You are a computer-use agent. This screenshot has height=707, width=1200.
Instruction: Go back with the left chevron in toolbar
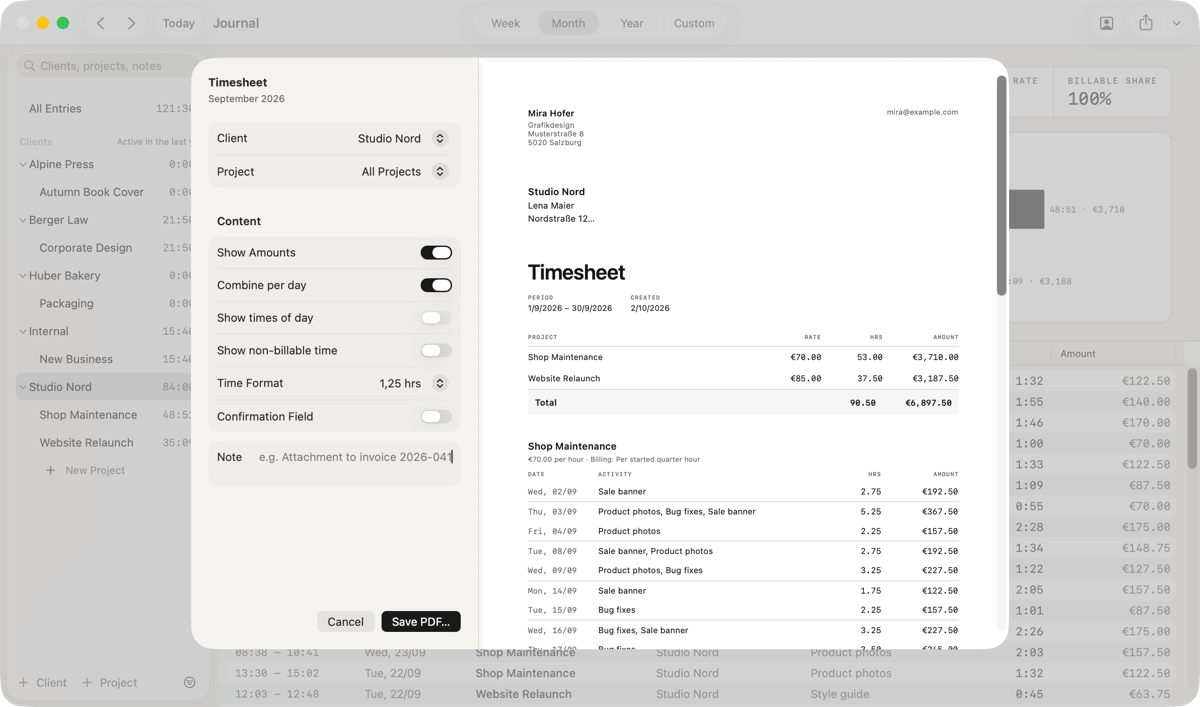(x=101, y=23)
